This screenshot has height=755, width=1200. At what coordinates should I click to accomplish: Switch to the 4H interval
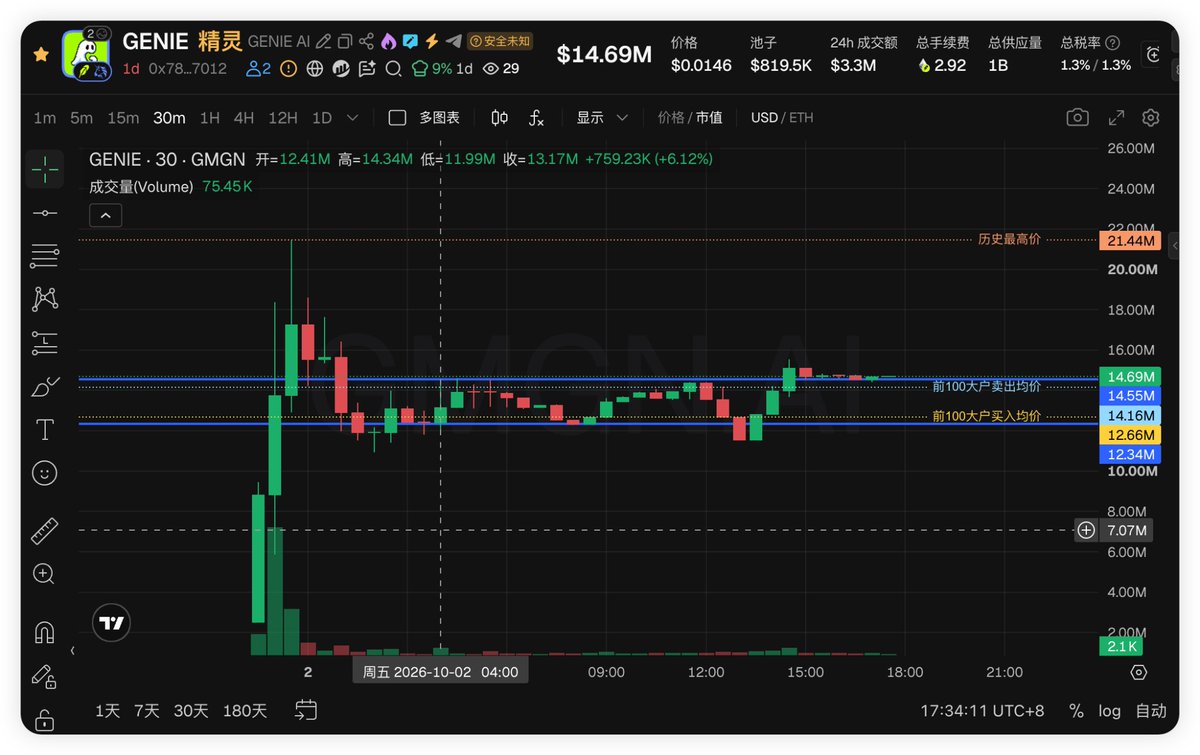[x=244, y=118]
